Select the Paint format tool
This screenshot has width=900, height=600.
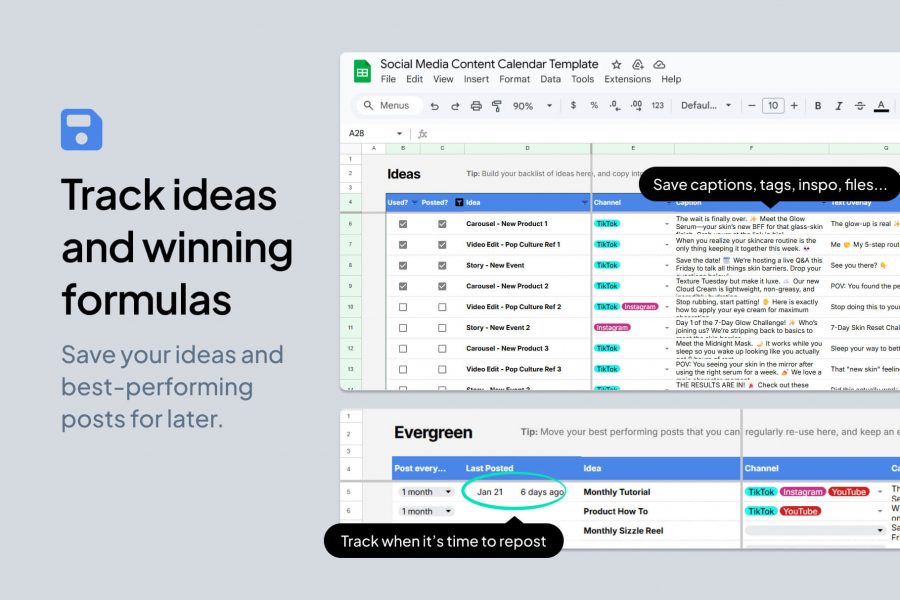coord(497,105)
